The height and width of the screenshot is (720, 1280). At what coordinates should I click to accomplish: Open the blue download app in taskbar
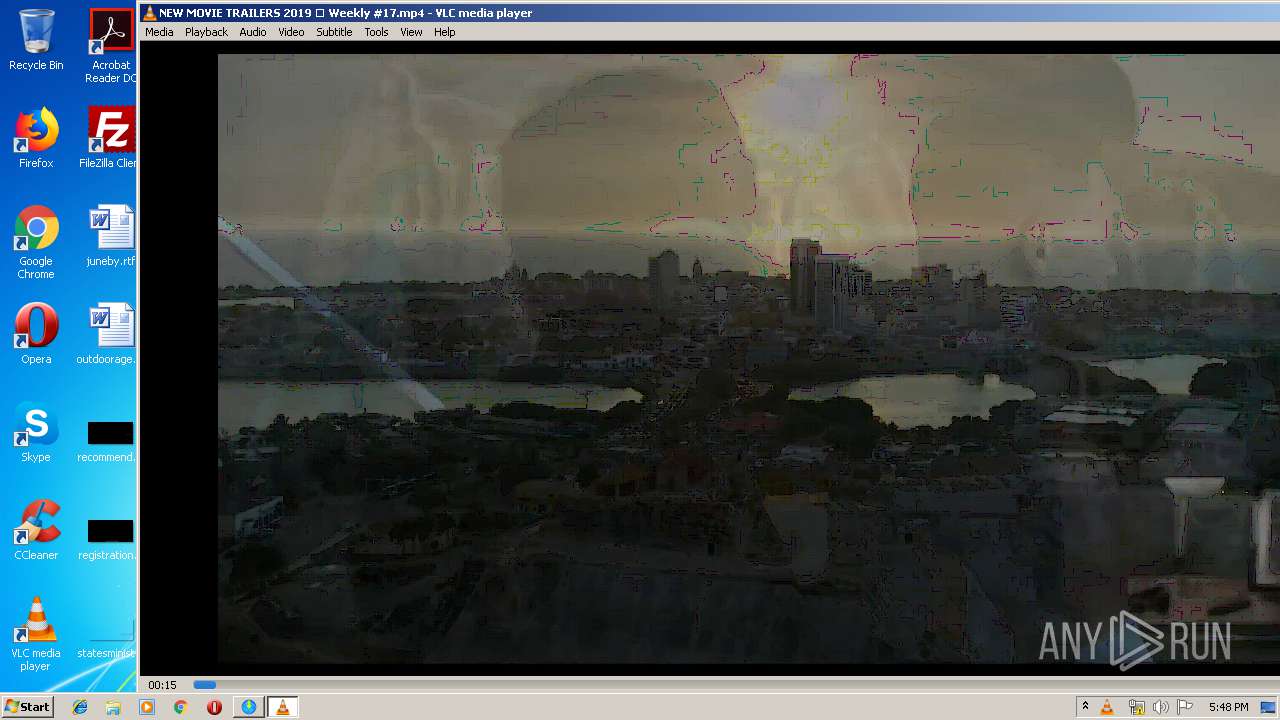(248, 707)
